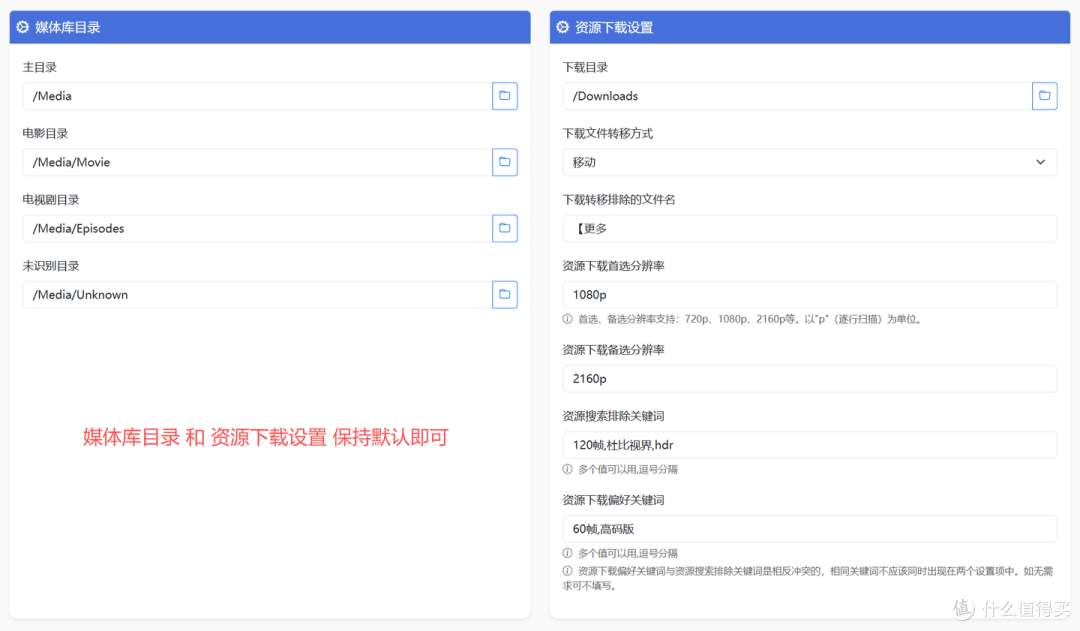
Task: Click 资源下载备选分辨率 field showing 2160p
Action: (810, 378)
